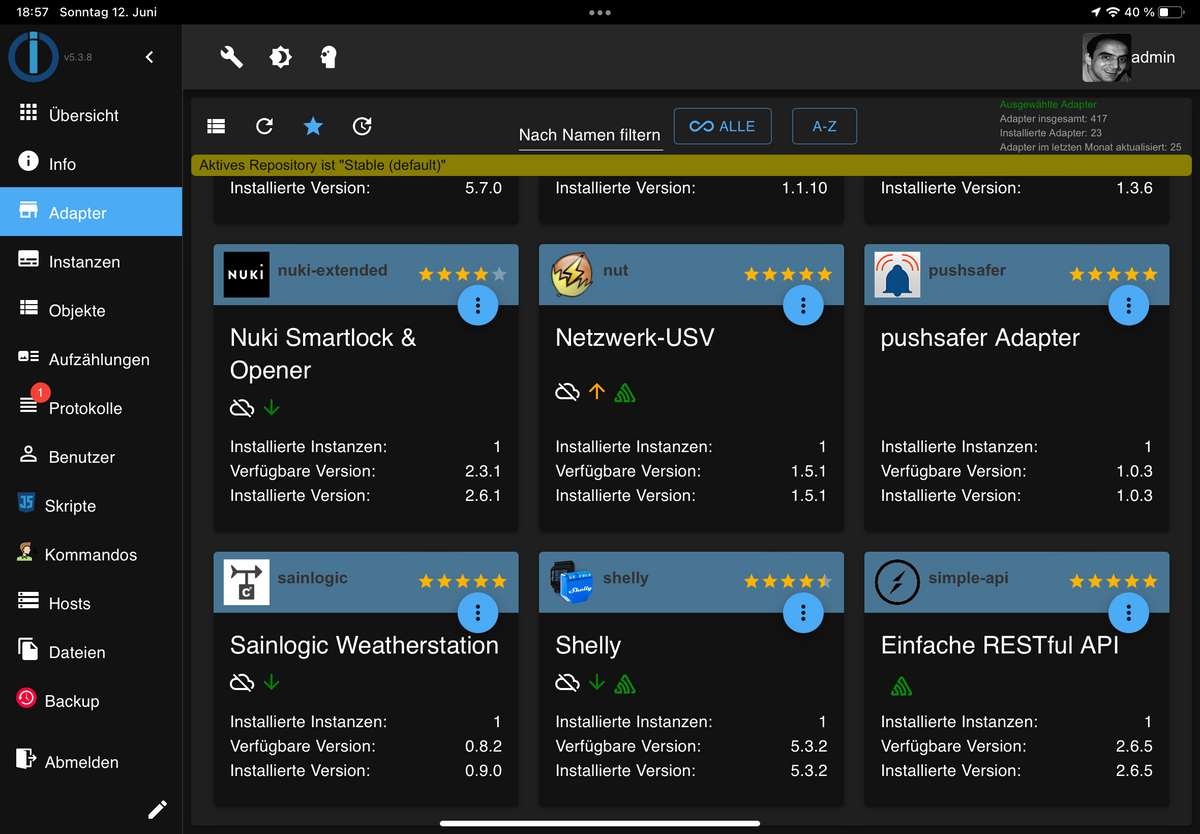Switch adapters to list view
This screenshot has height=834, width=1200.
[216, 126]
